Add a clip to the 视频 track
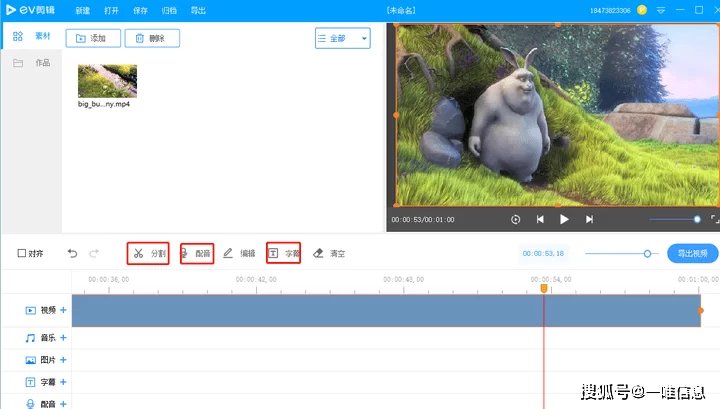The image size is (720, 409). (63, 310)
